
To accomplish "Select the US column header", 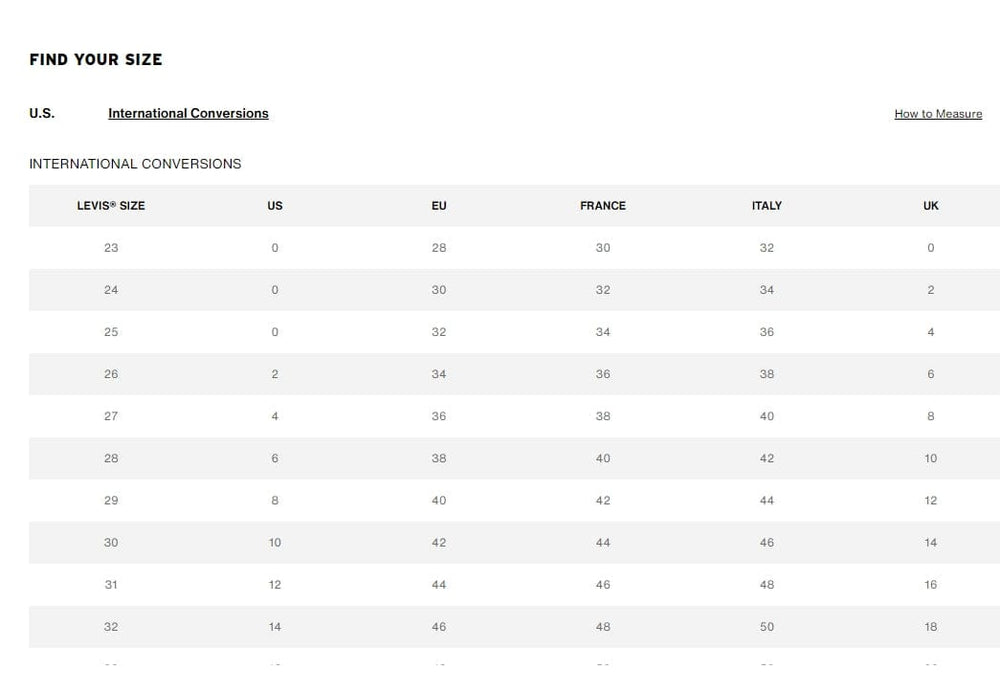I will (x=274, y=206).
